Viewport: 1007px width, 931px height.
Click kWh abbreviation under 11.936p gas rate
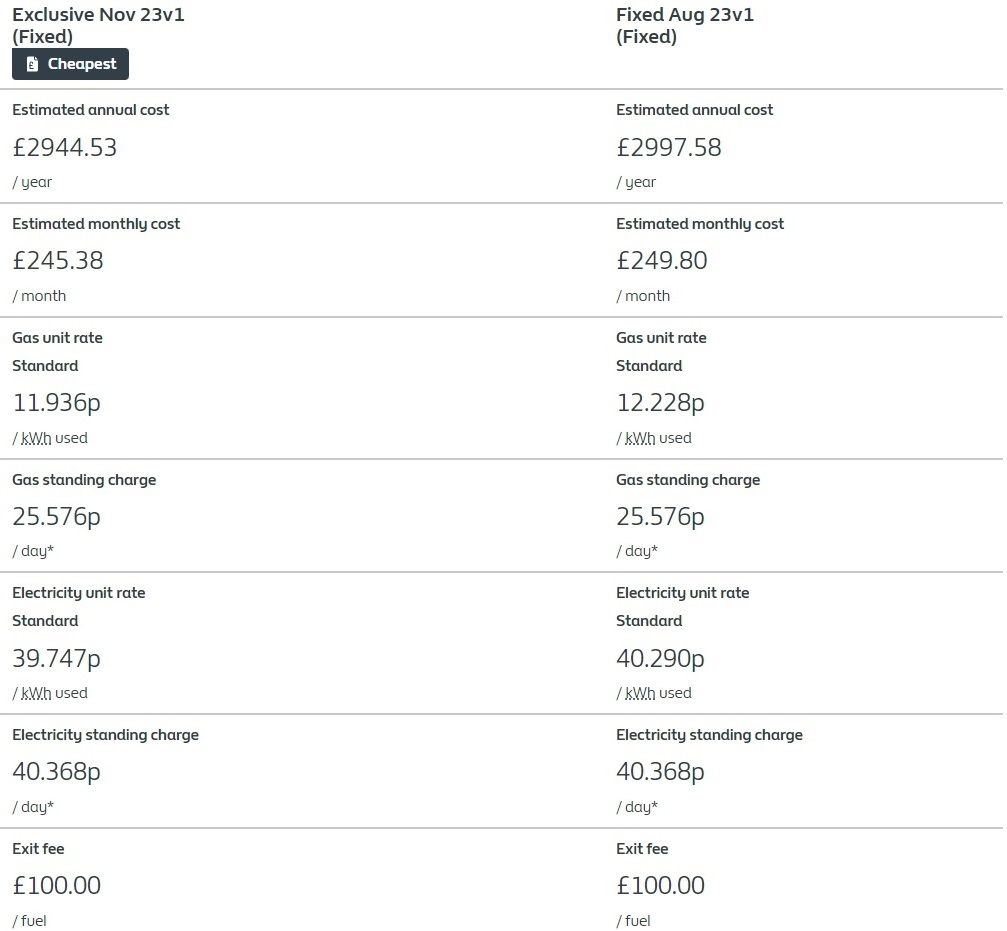[x=36, y=438]
